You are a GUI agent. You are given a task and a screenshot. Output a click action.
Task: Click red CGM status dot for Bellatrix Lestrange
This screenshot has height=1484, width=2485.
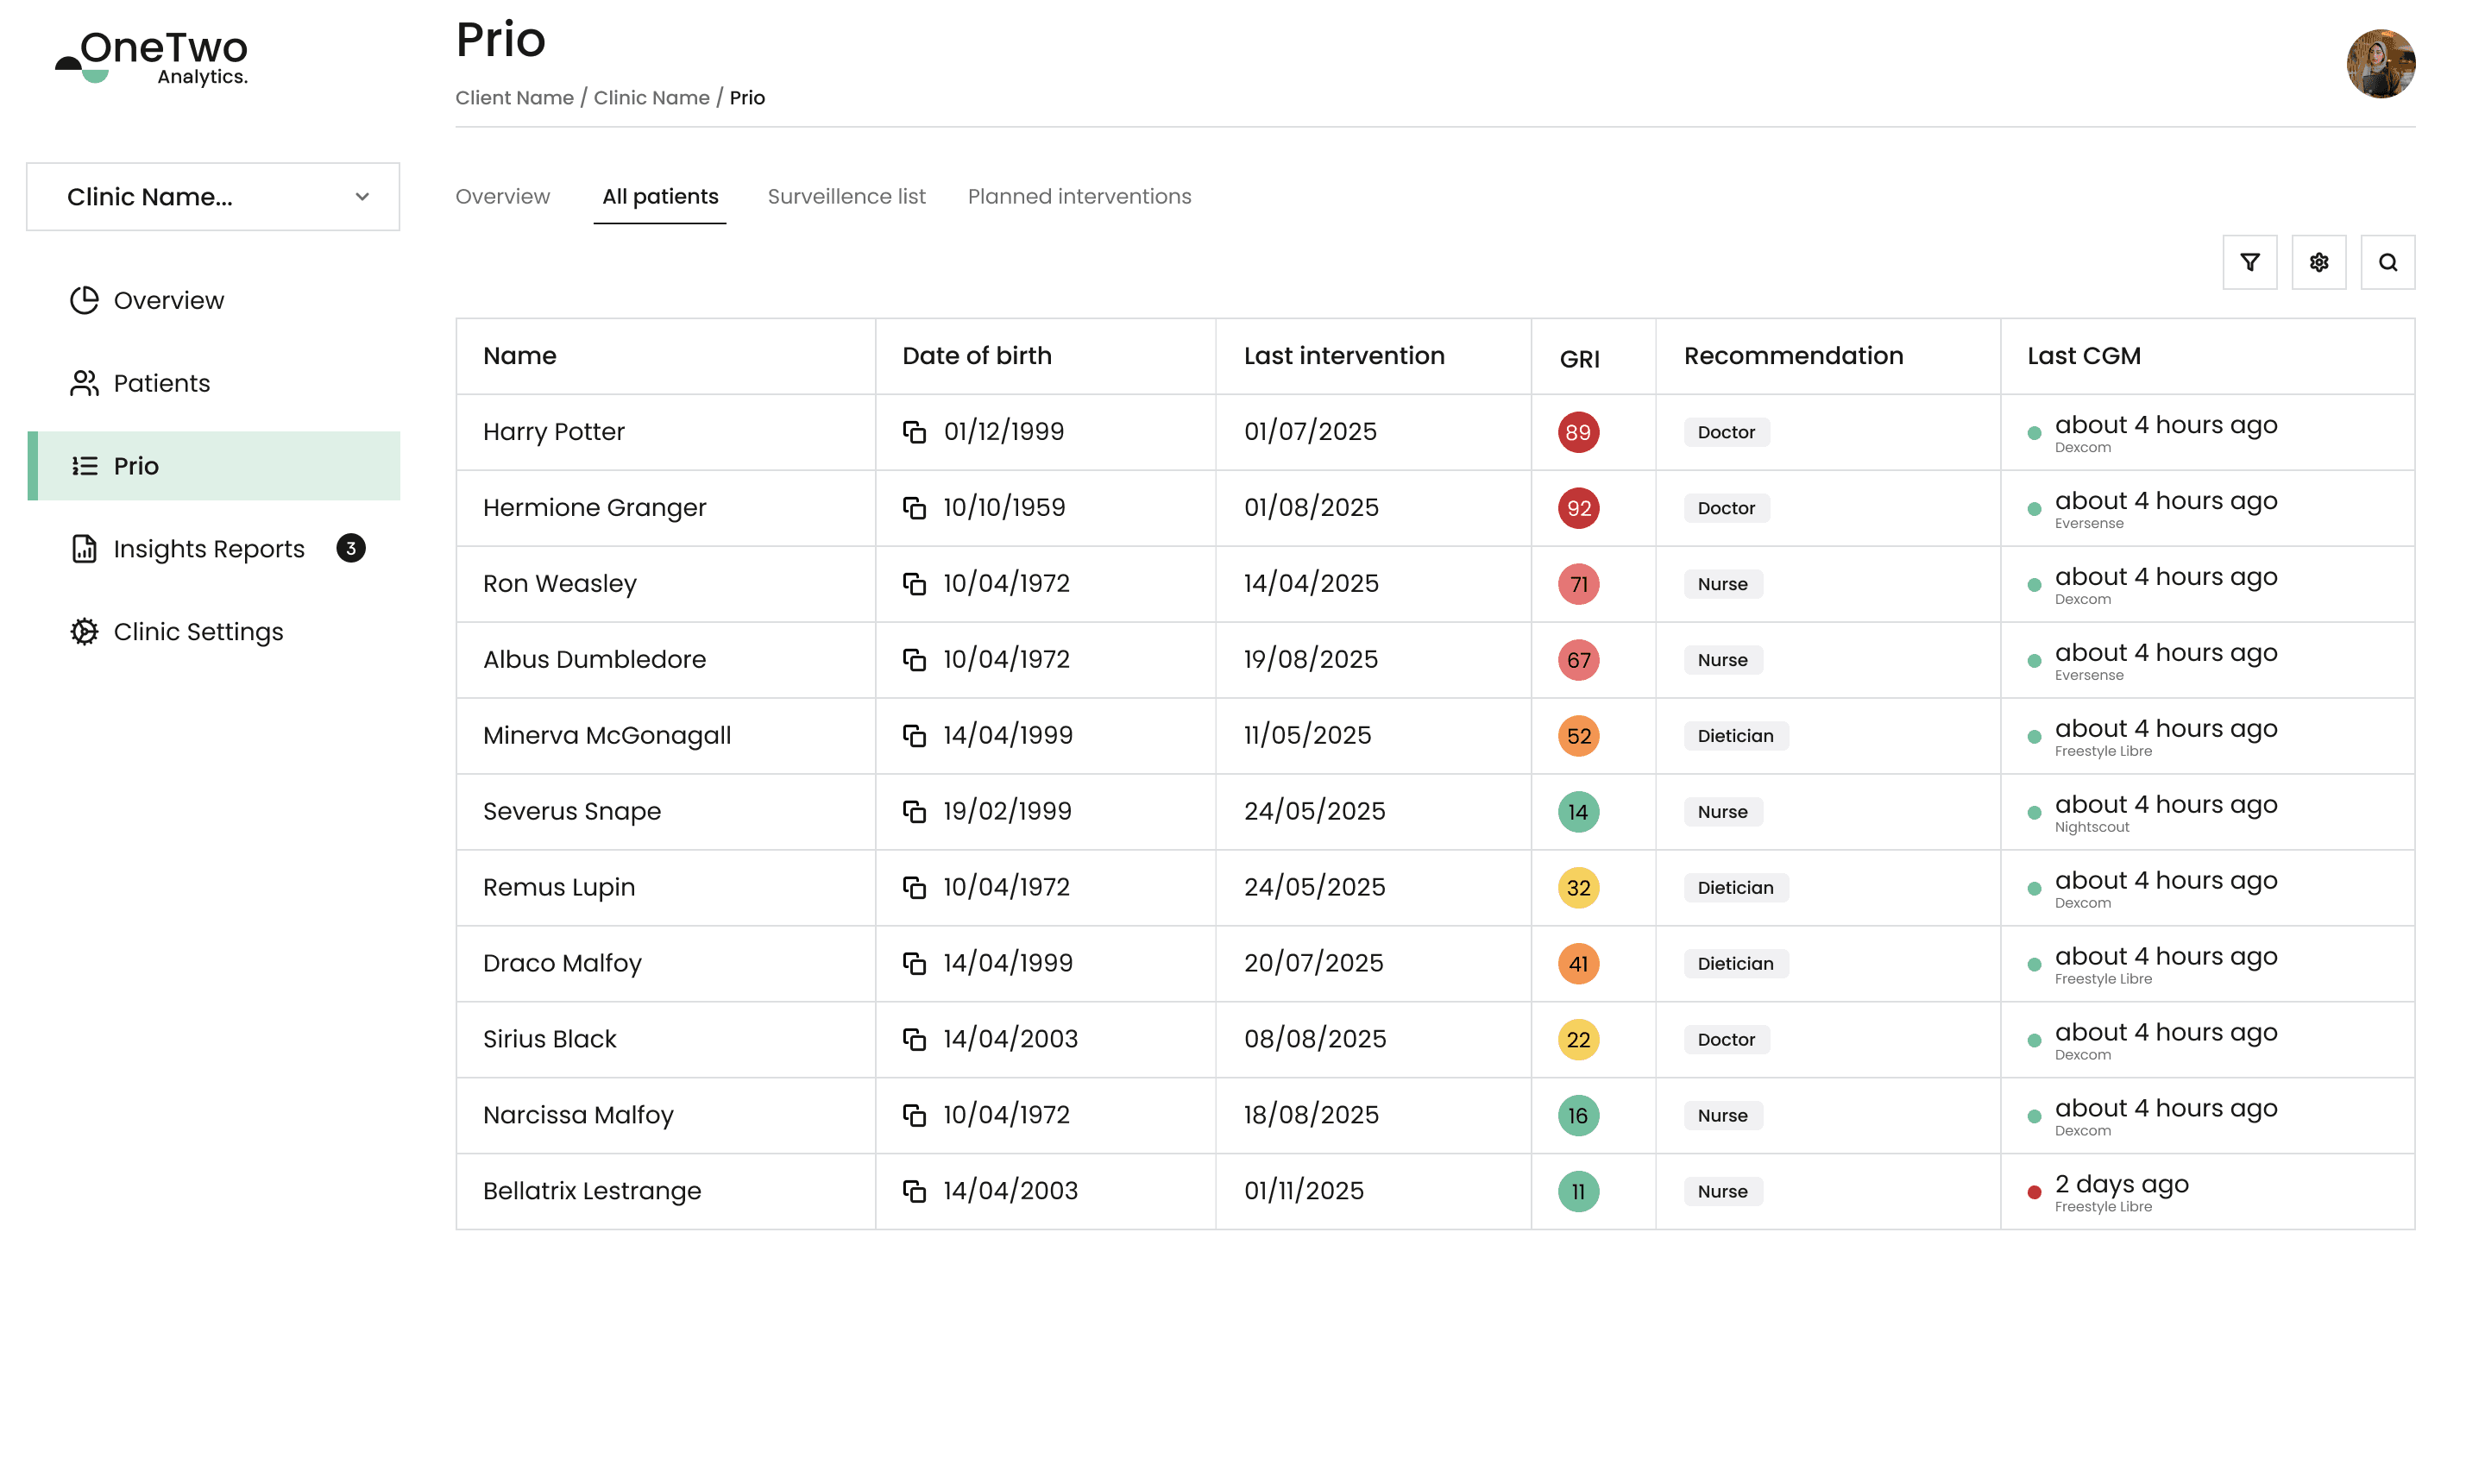[x=2034, y=1192]
